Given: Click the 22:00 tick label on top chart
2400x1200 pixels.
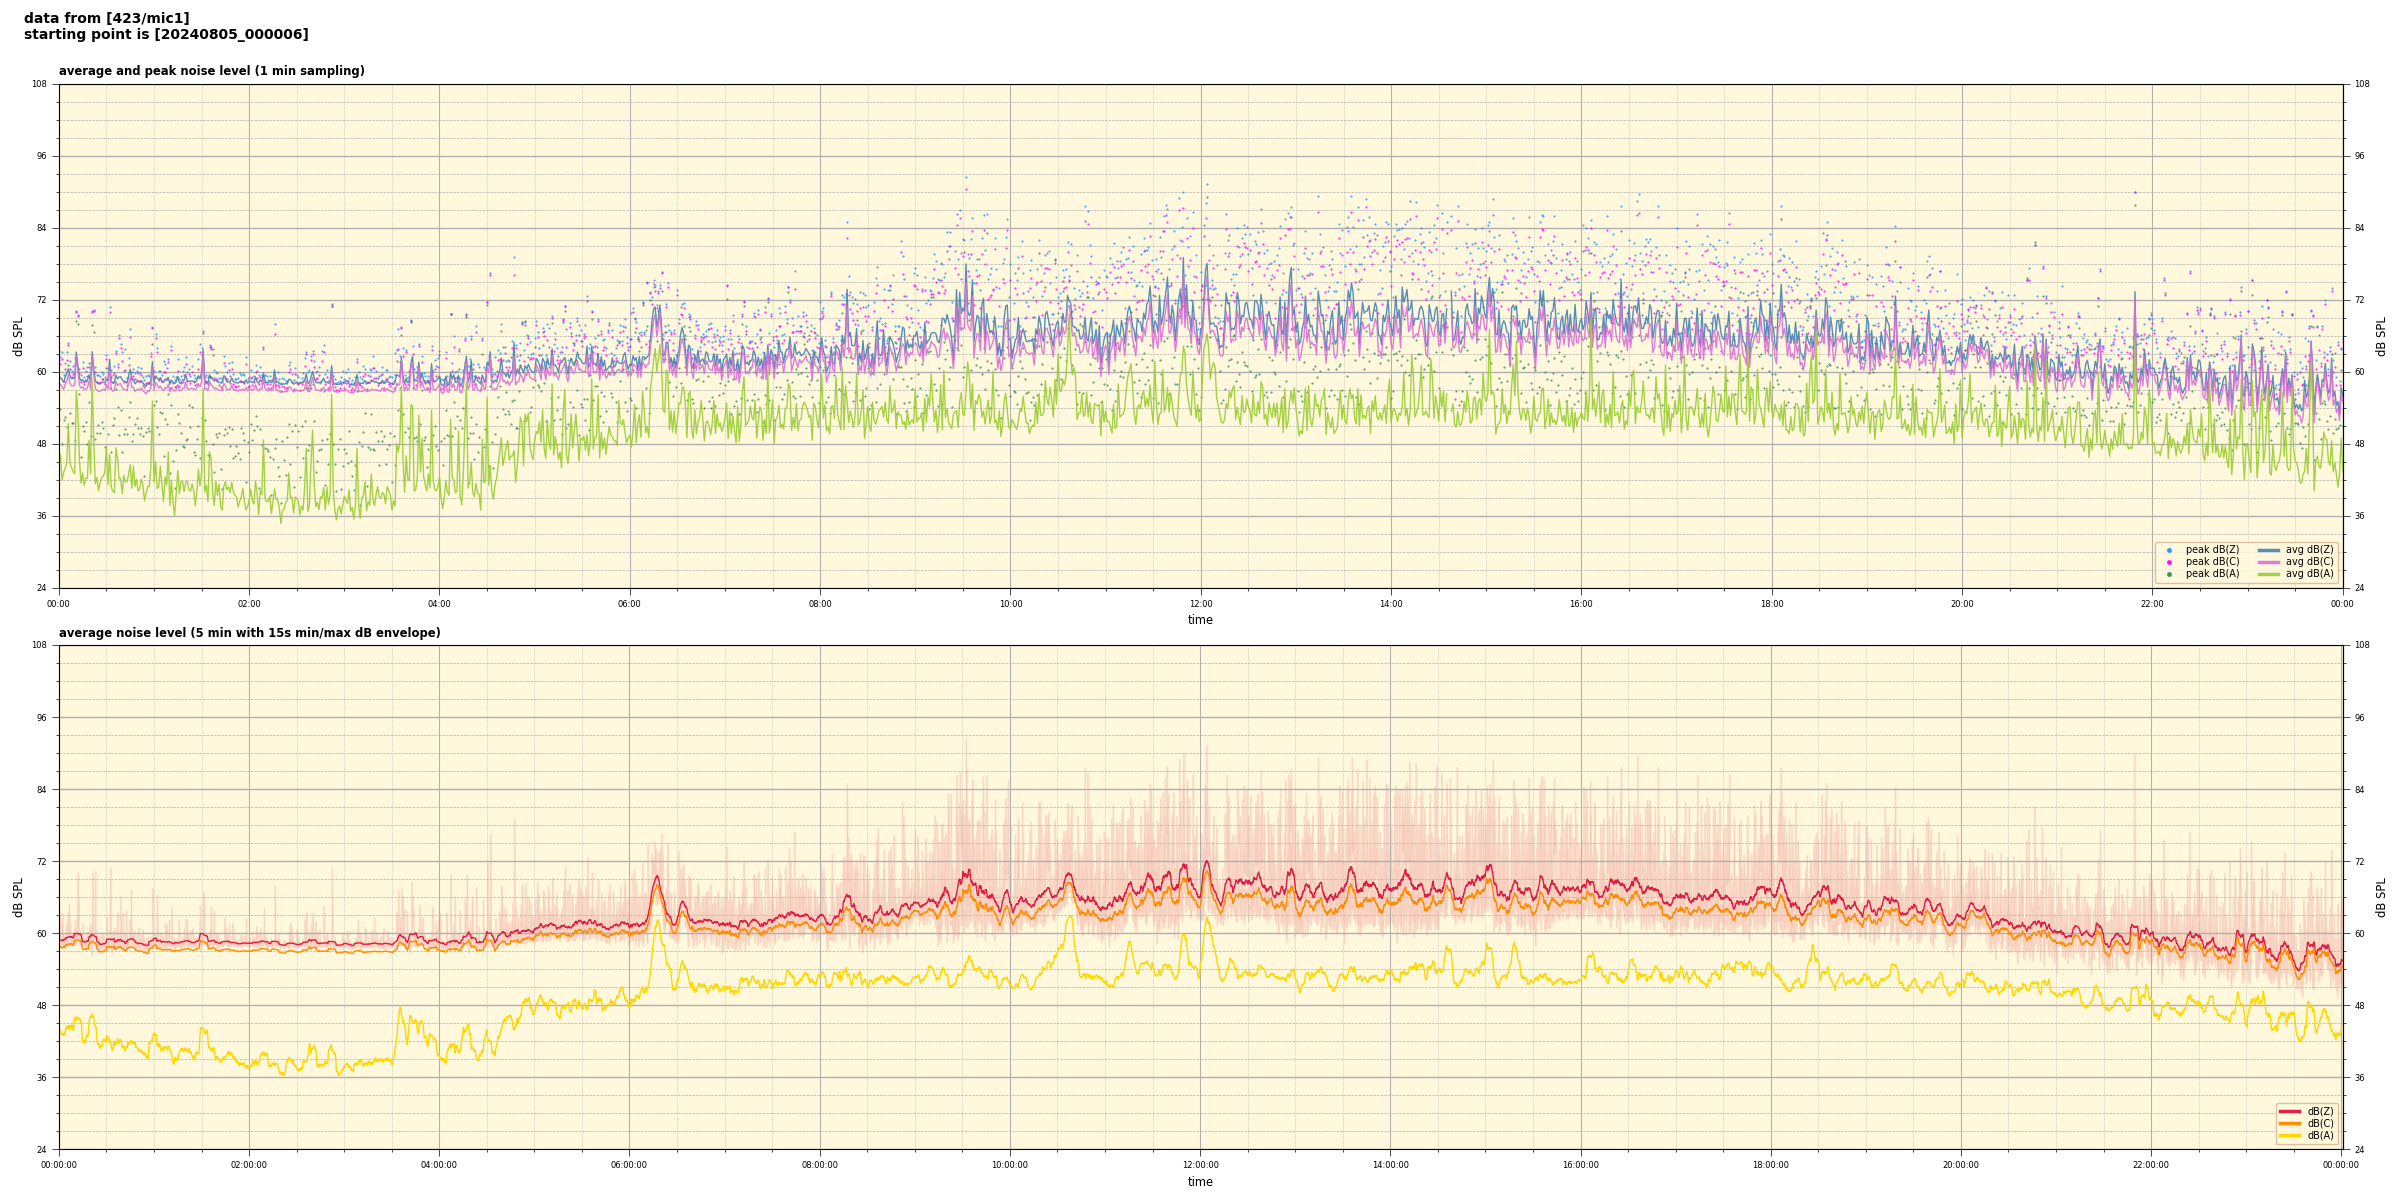Looking at the screenshot, I should pyautogui.click(x=2152, y=604).
